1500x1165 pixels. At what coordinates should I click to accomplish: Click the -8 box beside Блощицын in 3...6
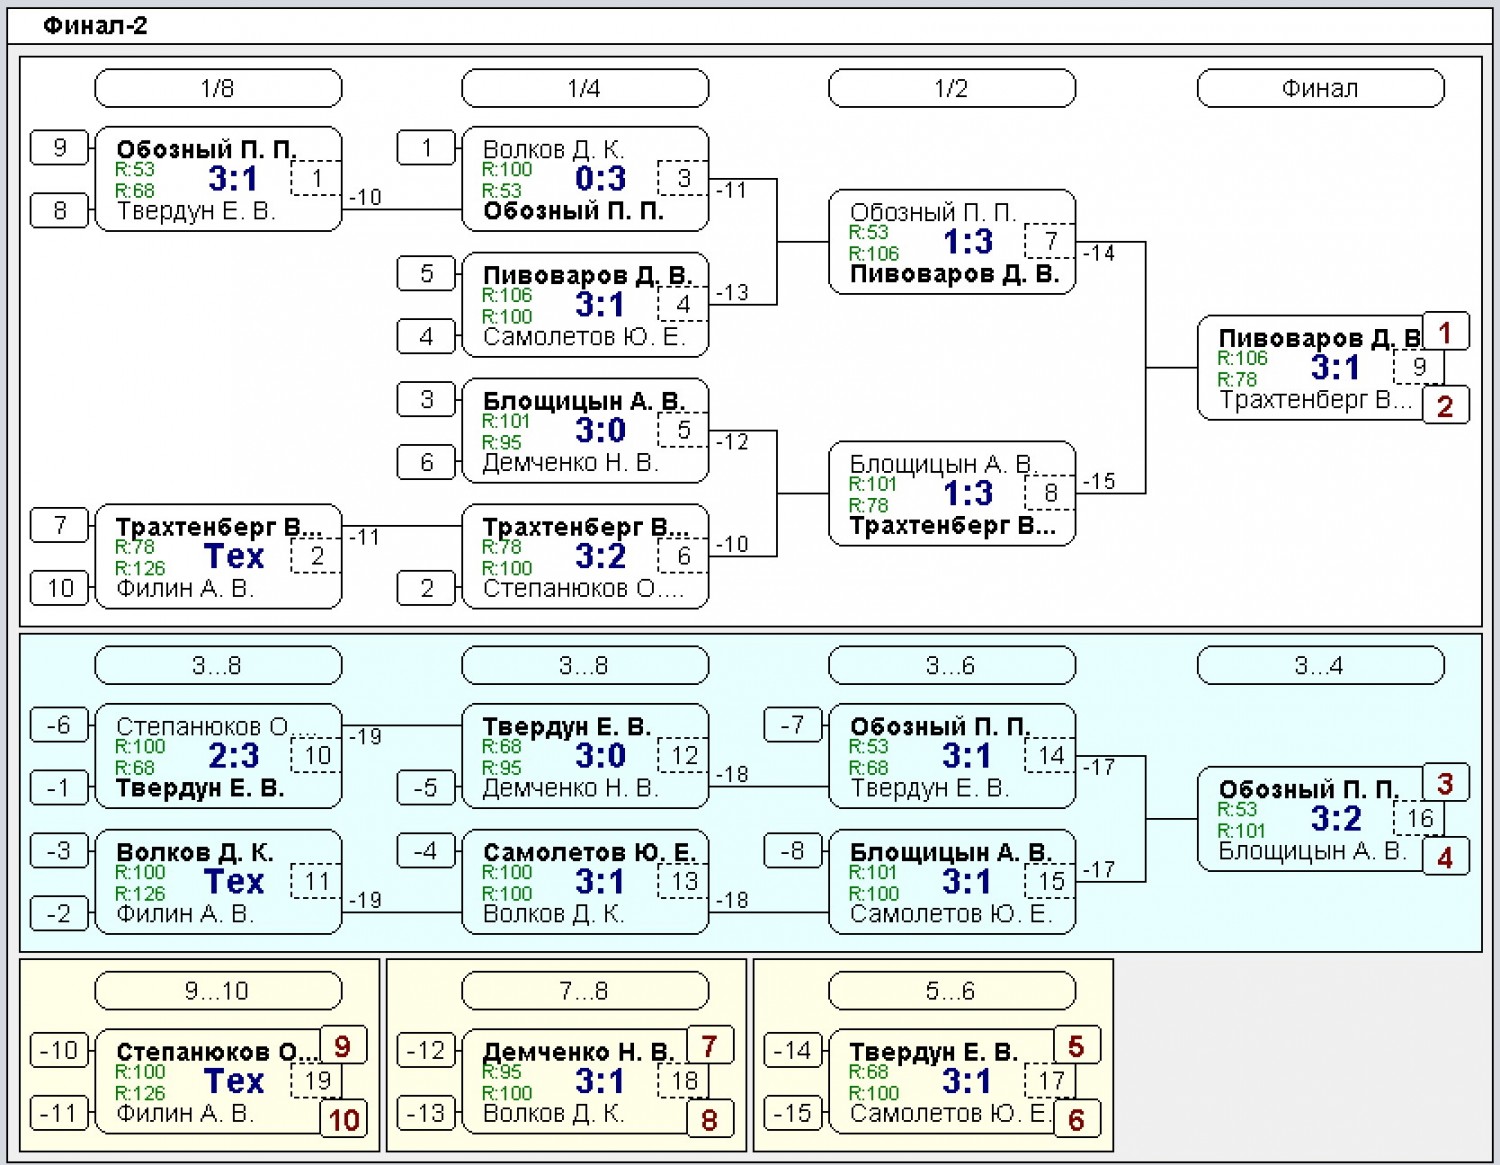point(794,850)
